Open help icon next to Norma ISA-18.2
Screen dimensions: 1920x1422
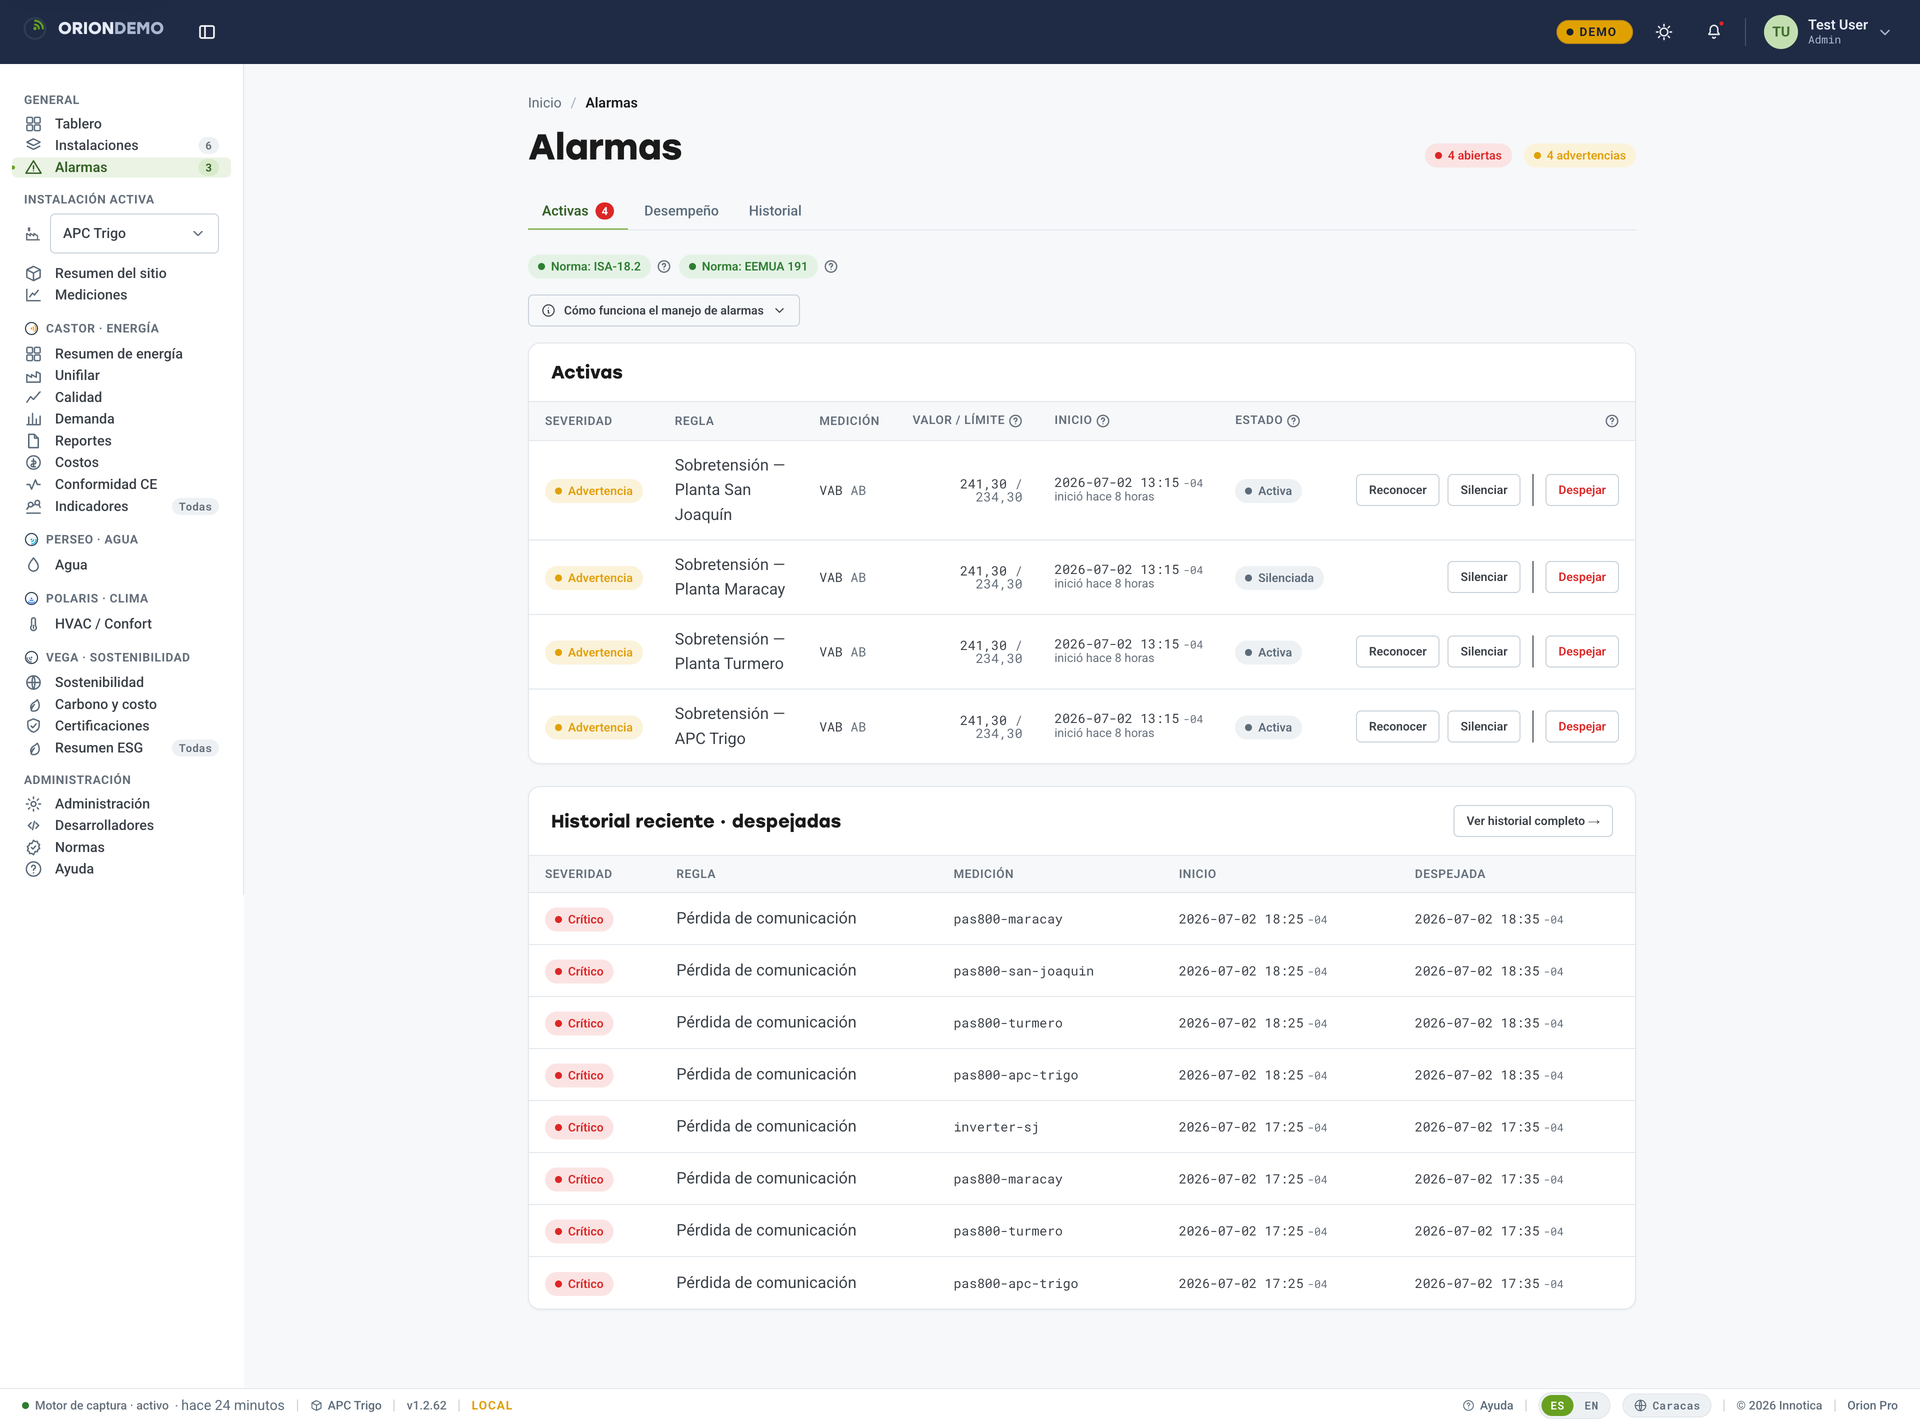[x=664, y=267]
